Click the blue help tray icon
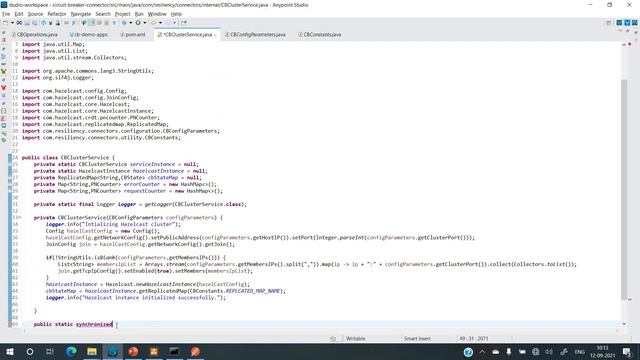The width and height of the screenshot is (640, 360). point(468,352)
